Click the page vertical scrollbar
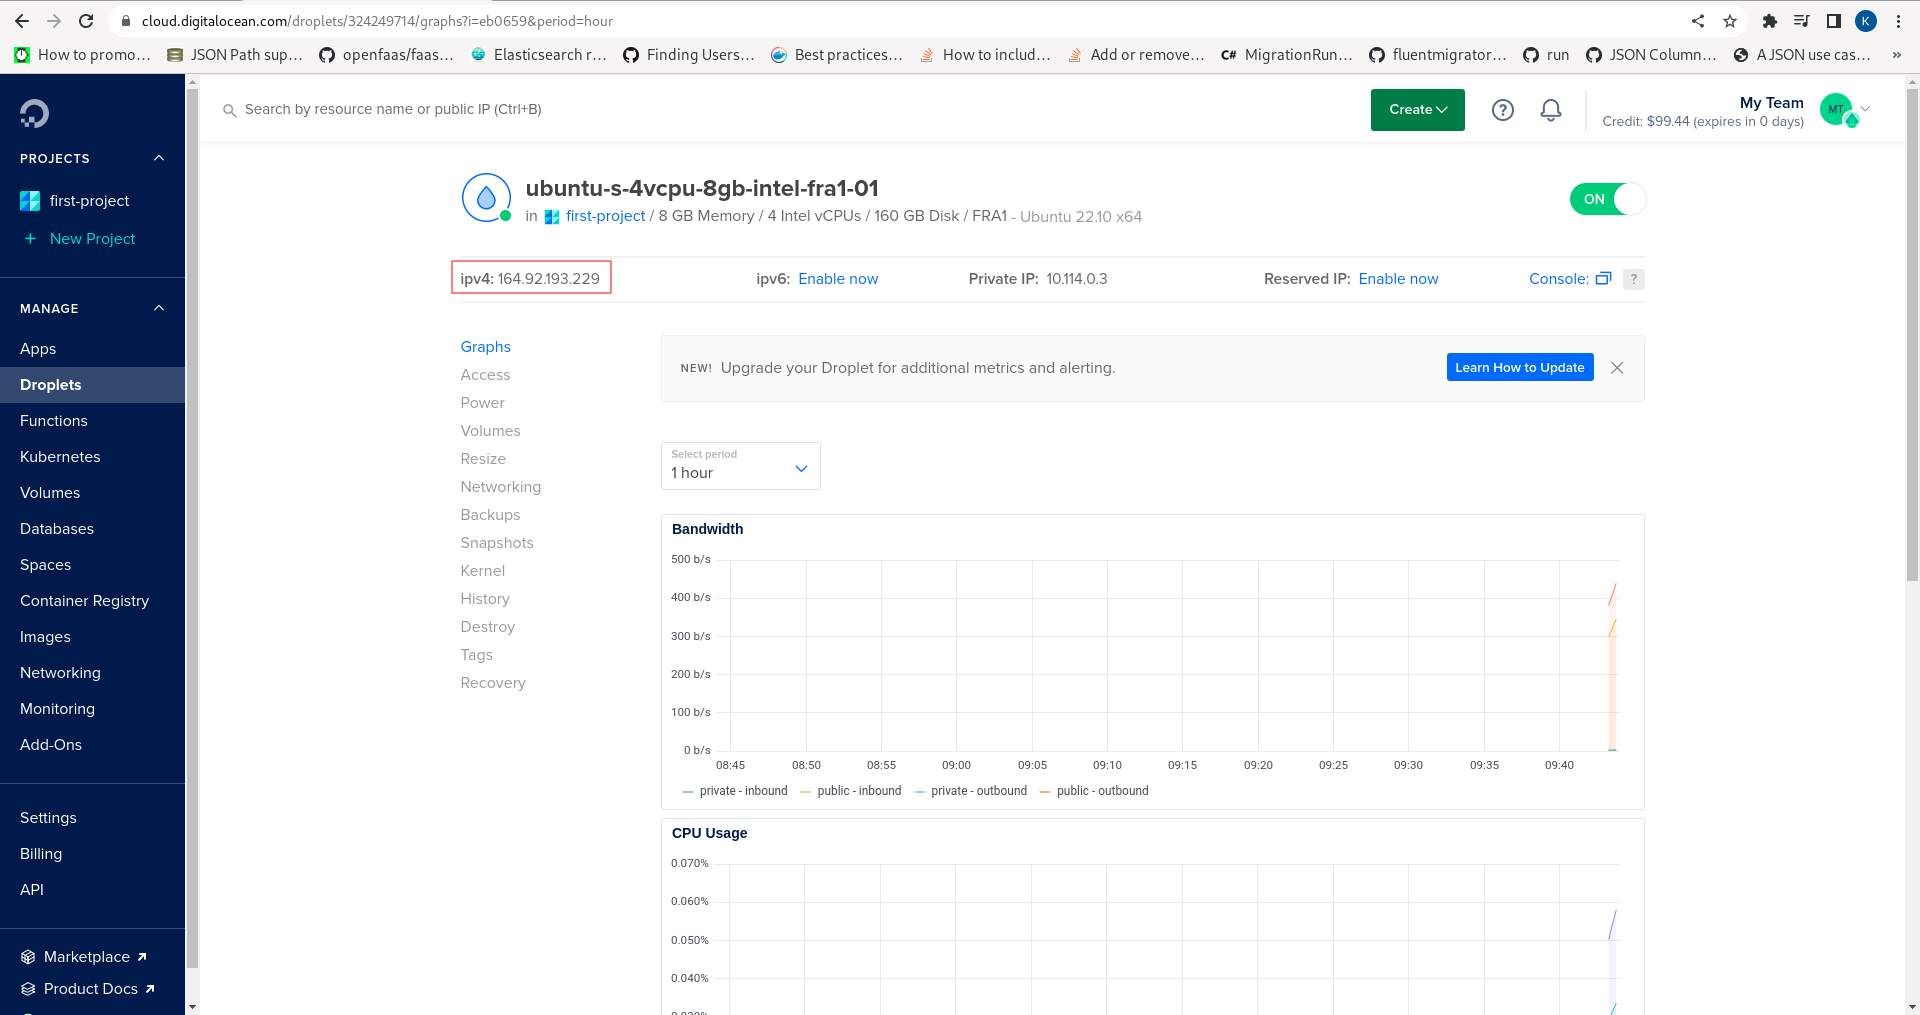This screenshot has width=1920, height=1015. (x=1912, y=335)
